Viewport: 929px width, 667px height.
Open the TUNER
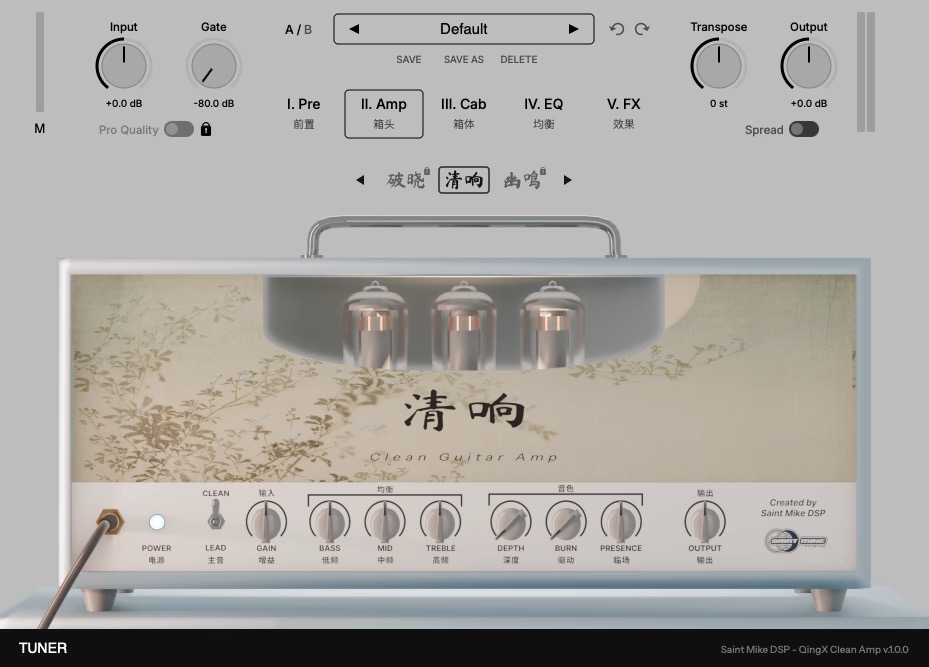pos(43,648)
